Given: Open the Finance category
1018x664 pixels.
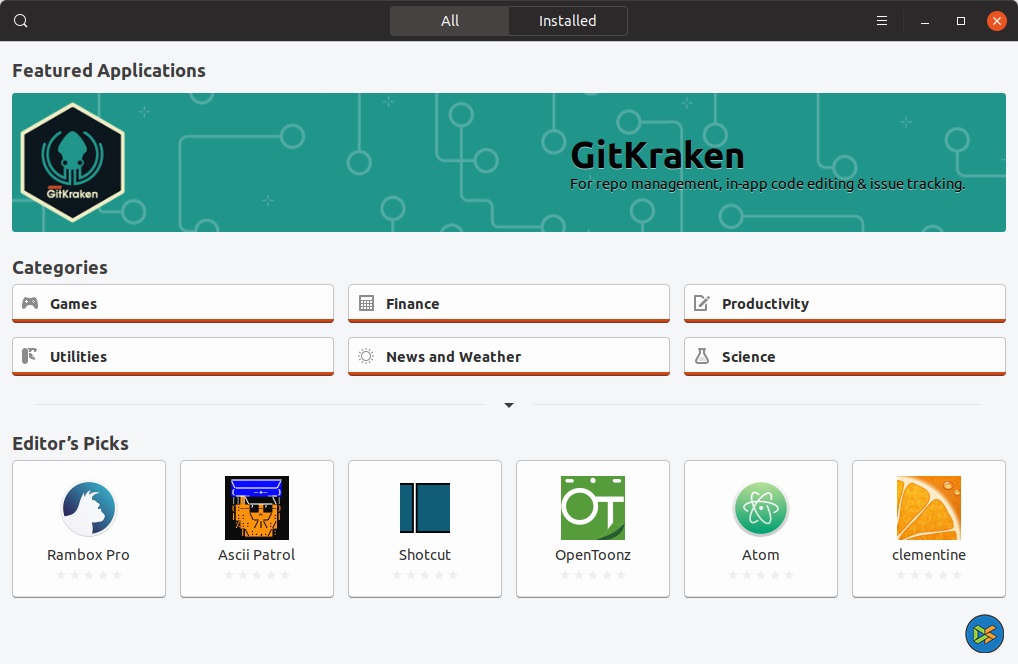Looking at the screenshot, I should 509,303.
